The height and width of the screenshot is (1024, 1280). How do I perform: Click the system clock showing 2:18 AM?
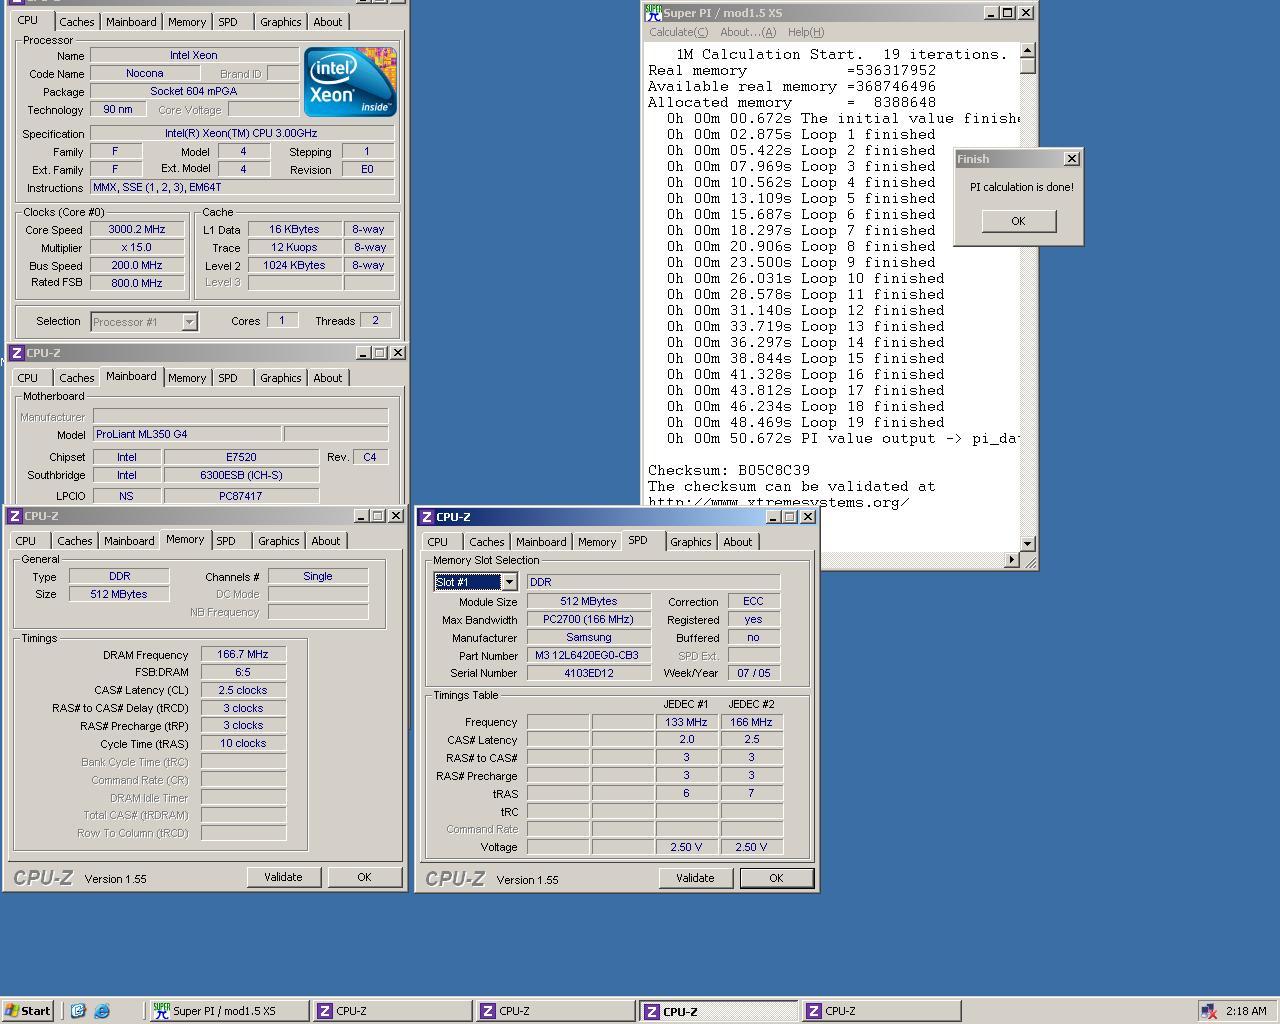(x=1246, y=1011)
